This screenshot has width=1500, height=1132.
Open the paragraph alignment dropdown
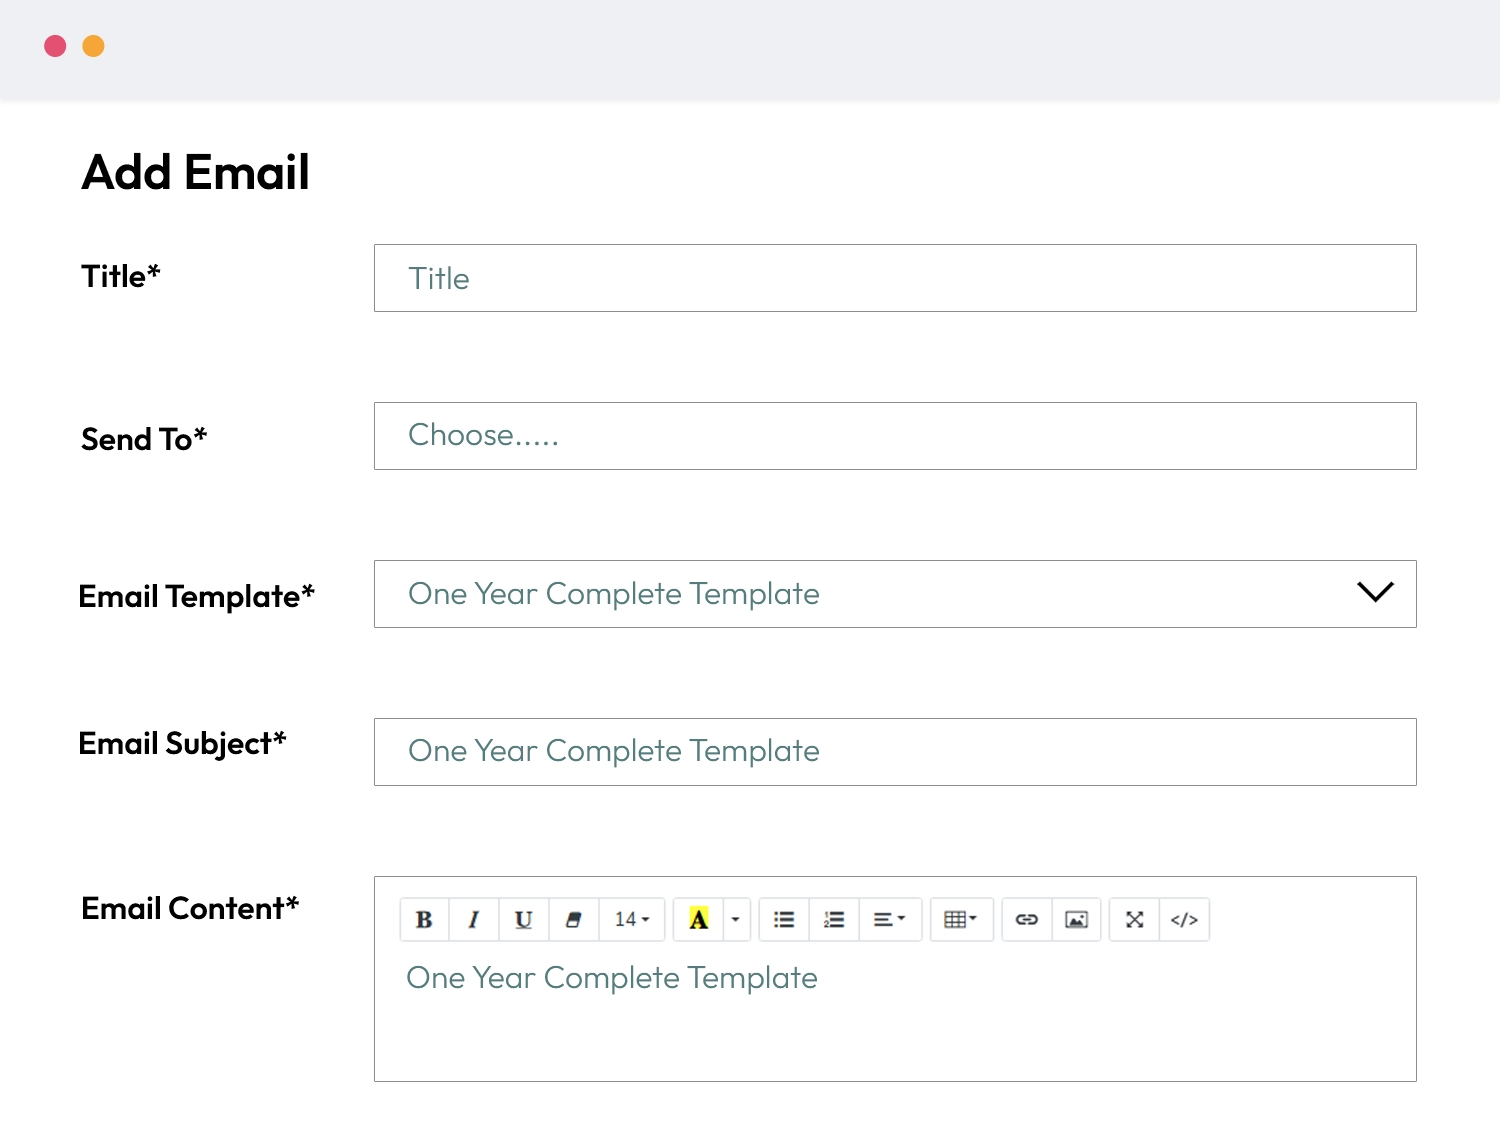coord(890,919)
